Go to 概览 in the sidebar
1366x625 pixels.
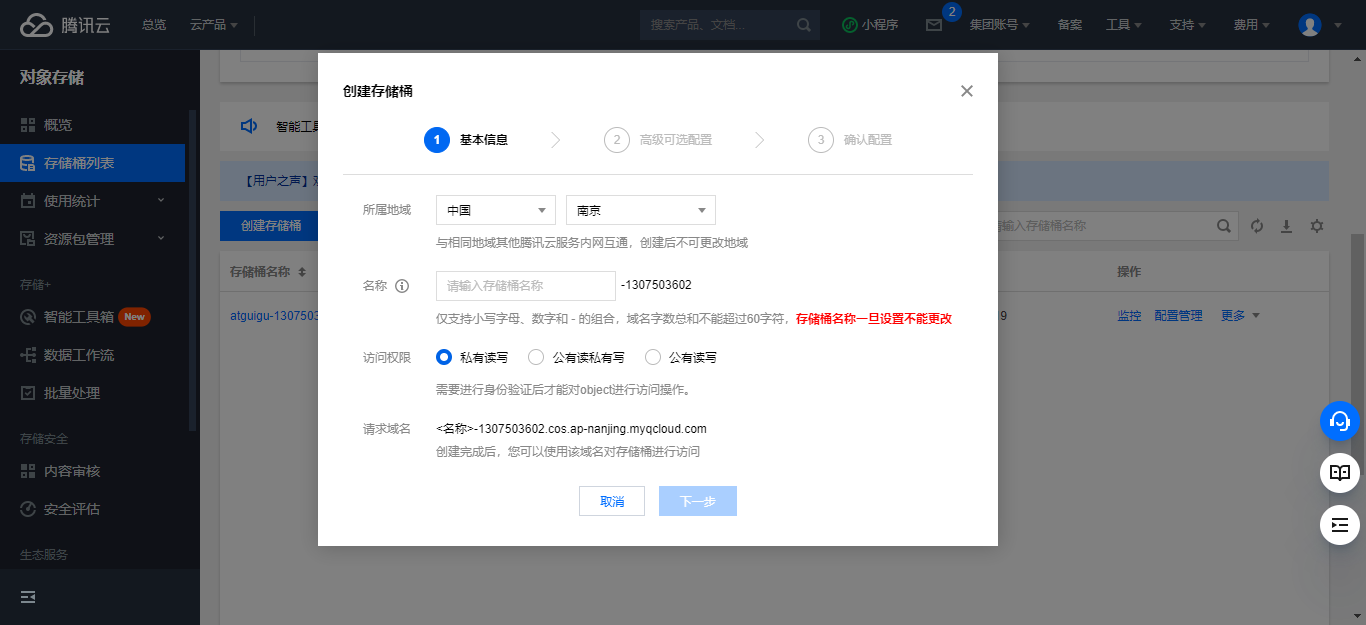click(58, 125)
